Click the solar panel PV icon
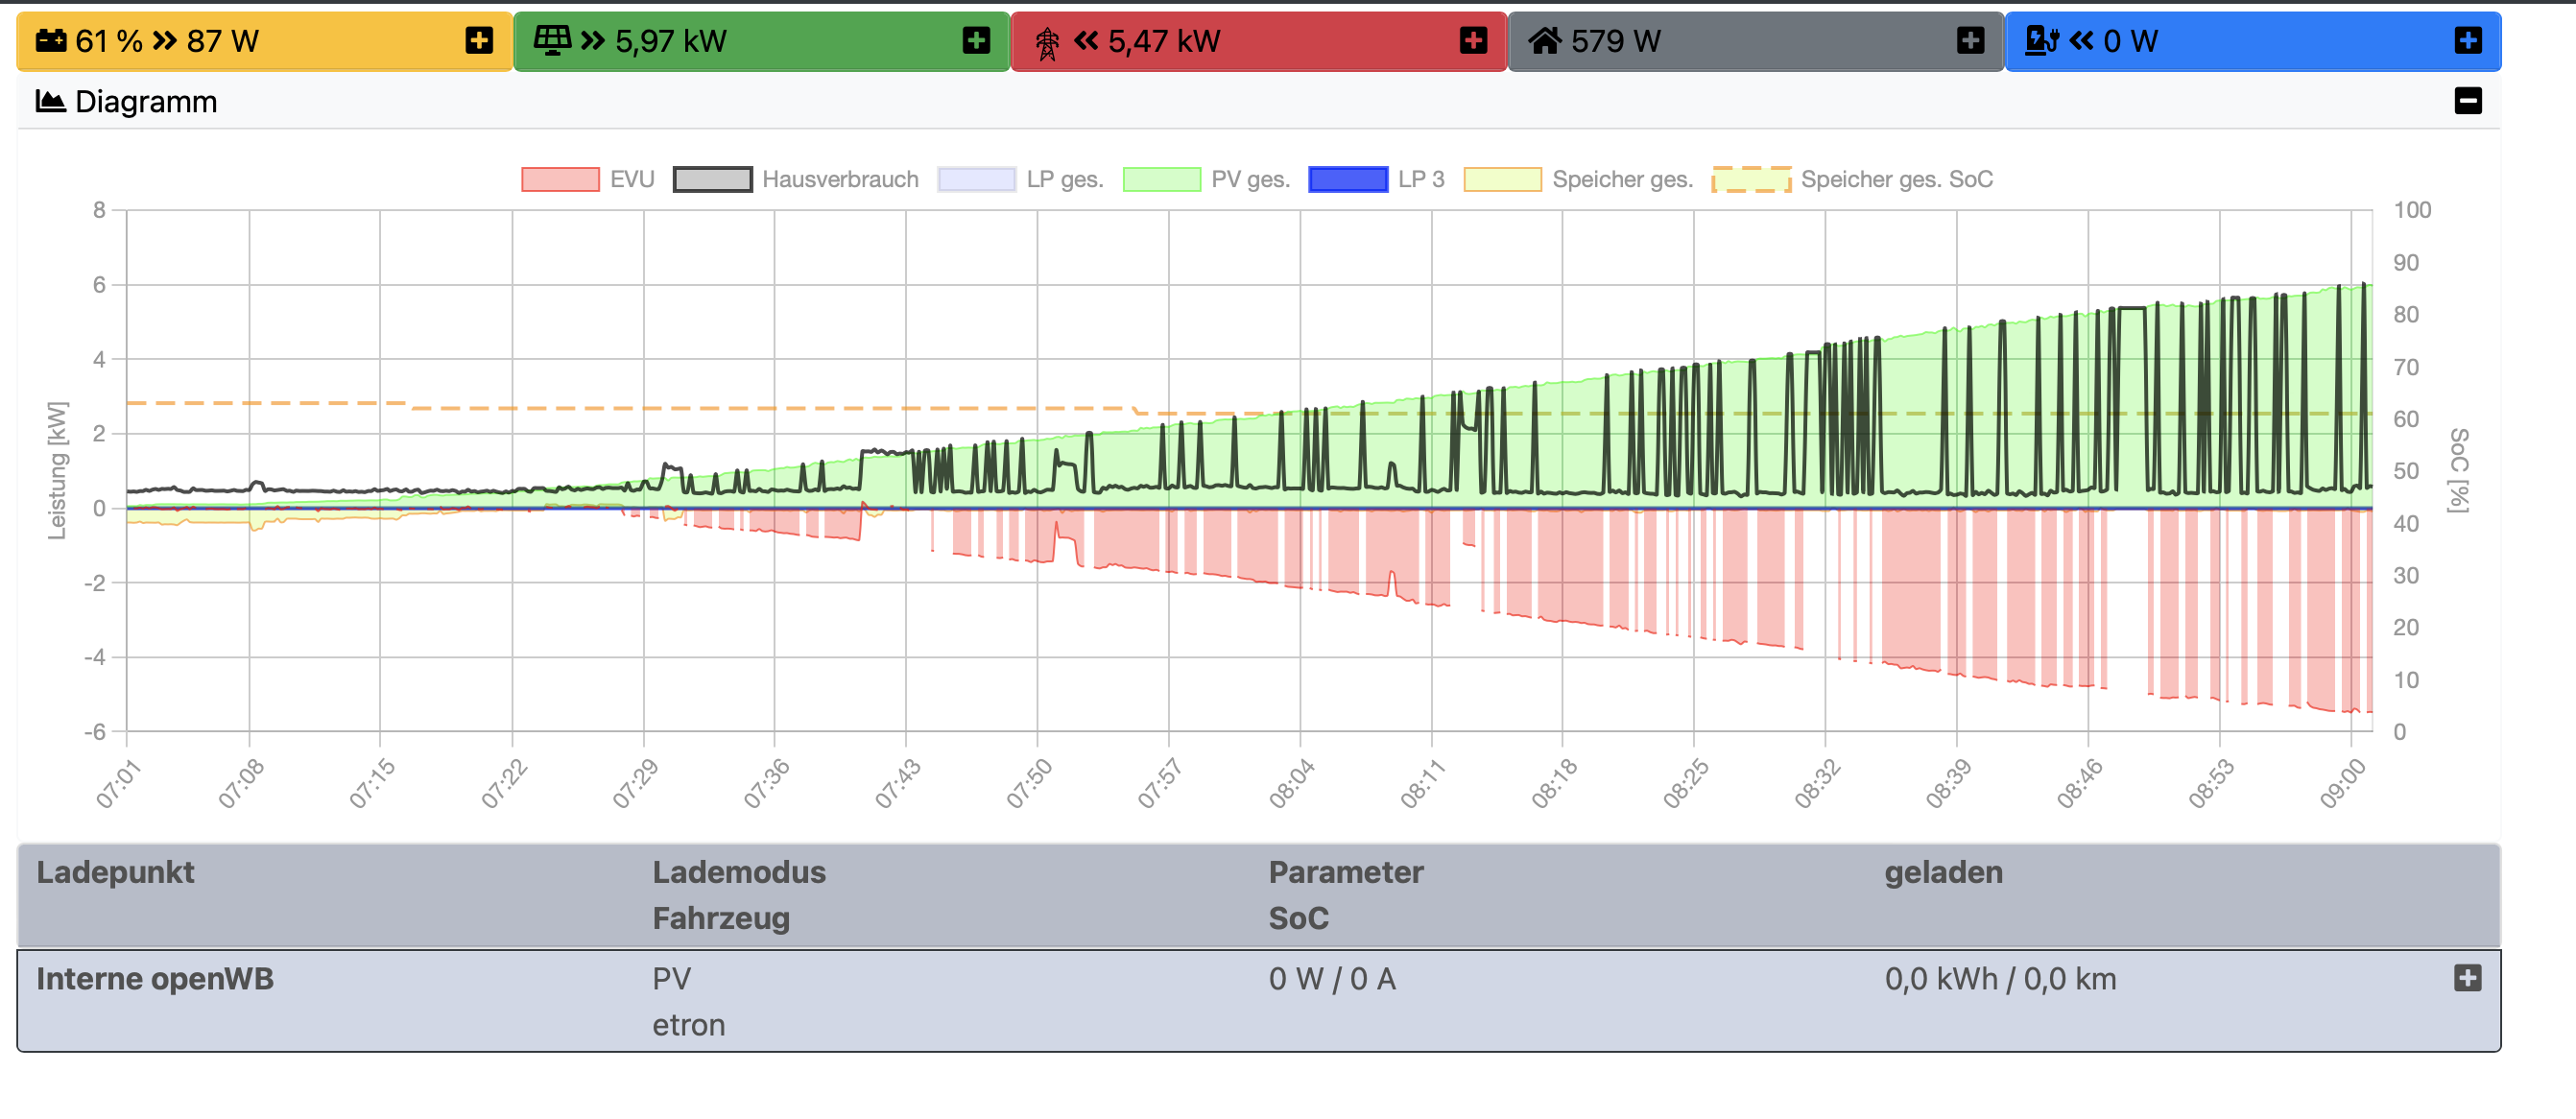Viewport: 2576px width, 1119px height. [x=552, y=41]
